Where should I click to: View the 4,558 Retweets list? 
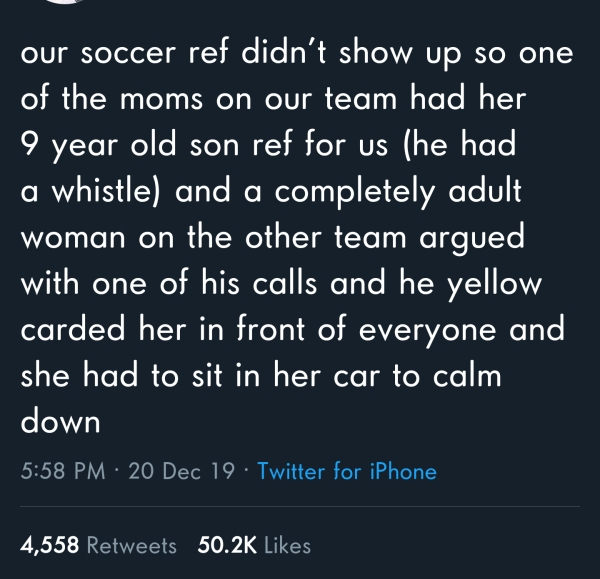pos(98,545)
